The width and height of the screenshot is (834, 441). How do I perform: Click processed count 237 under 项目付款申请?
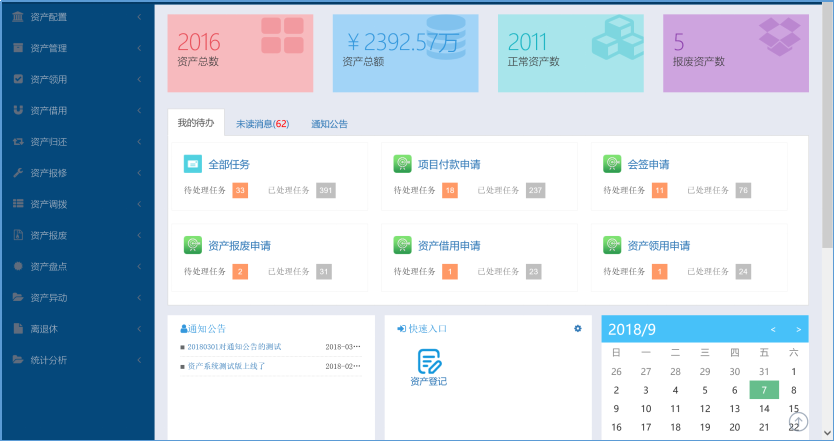pyautogui.click(x=536, y=190)
